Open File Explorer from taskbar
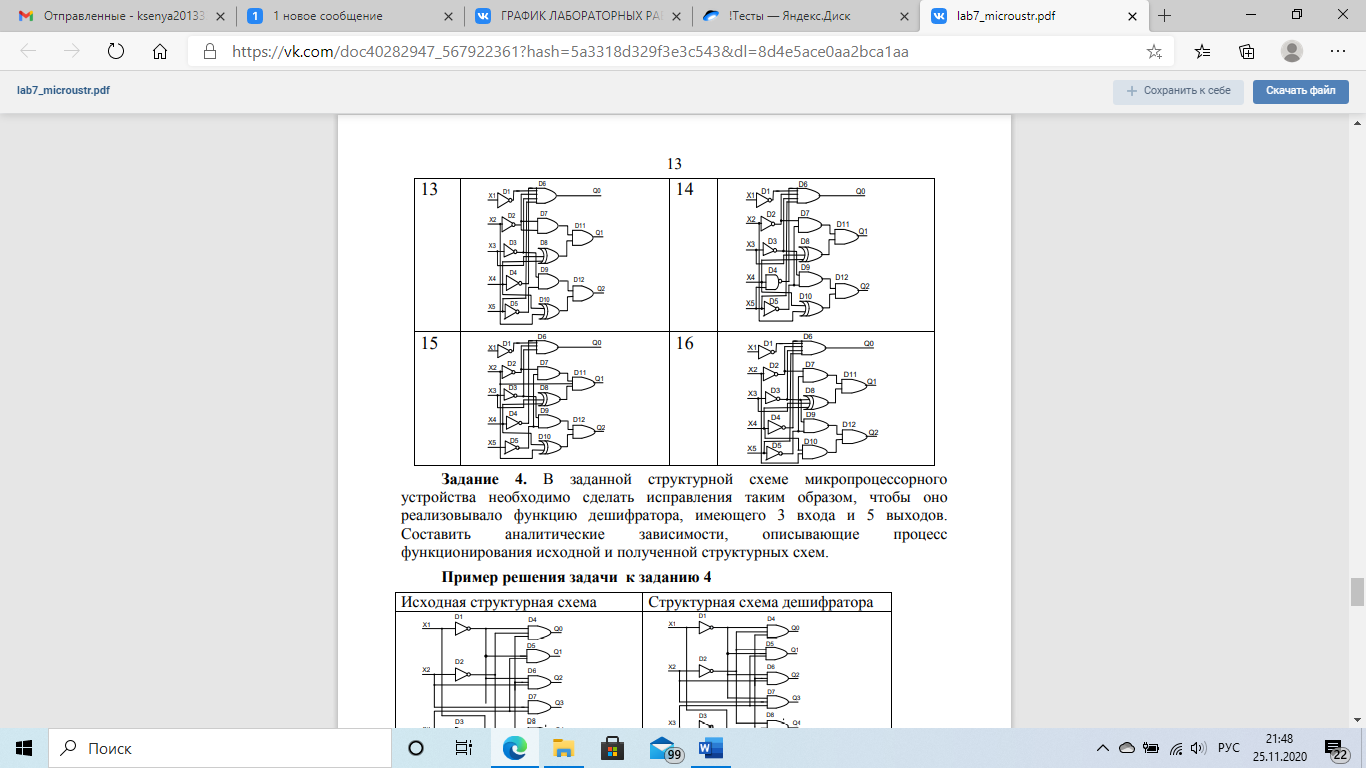The width and height of the screenshot is (1366, 768). click(x=563, y=748)
